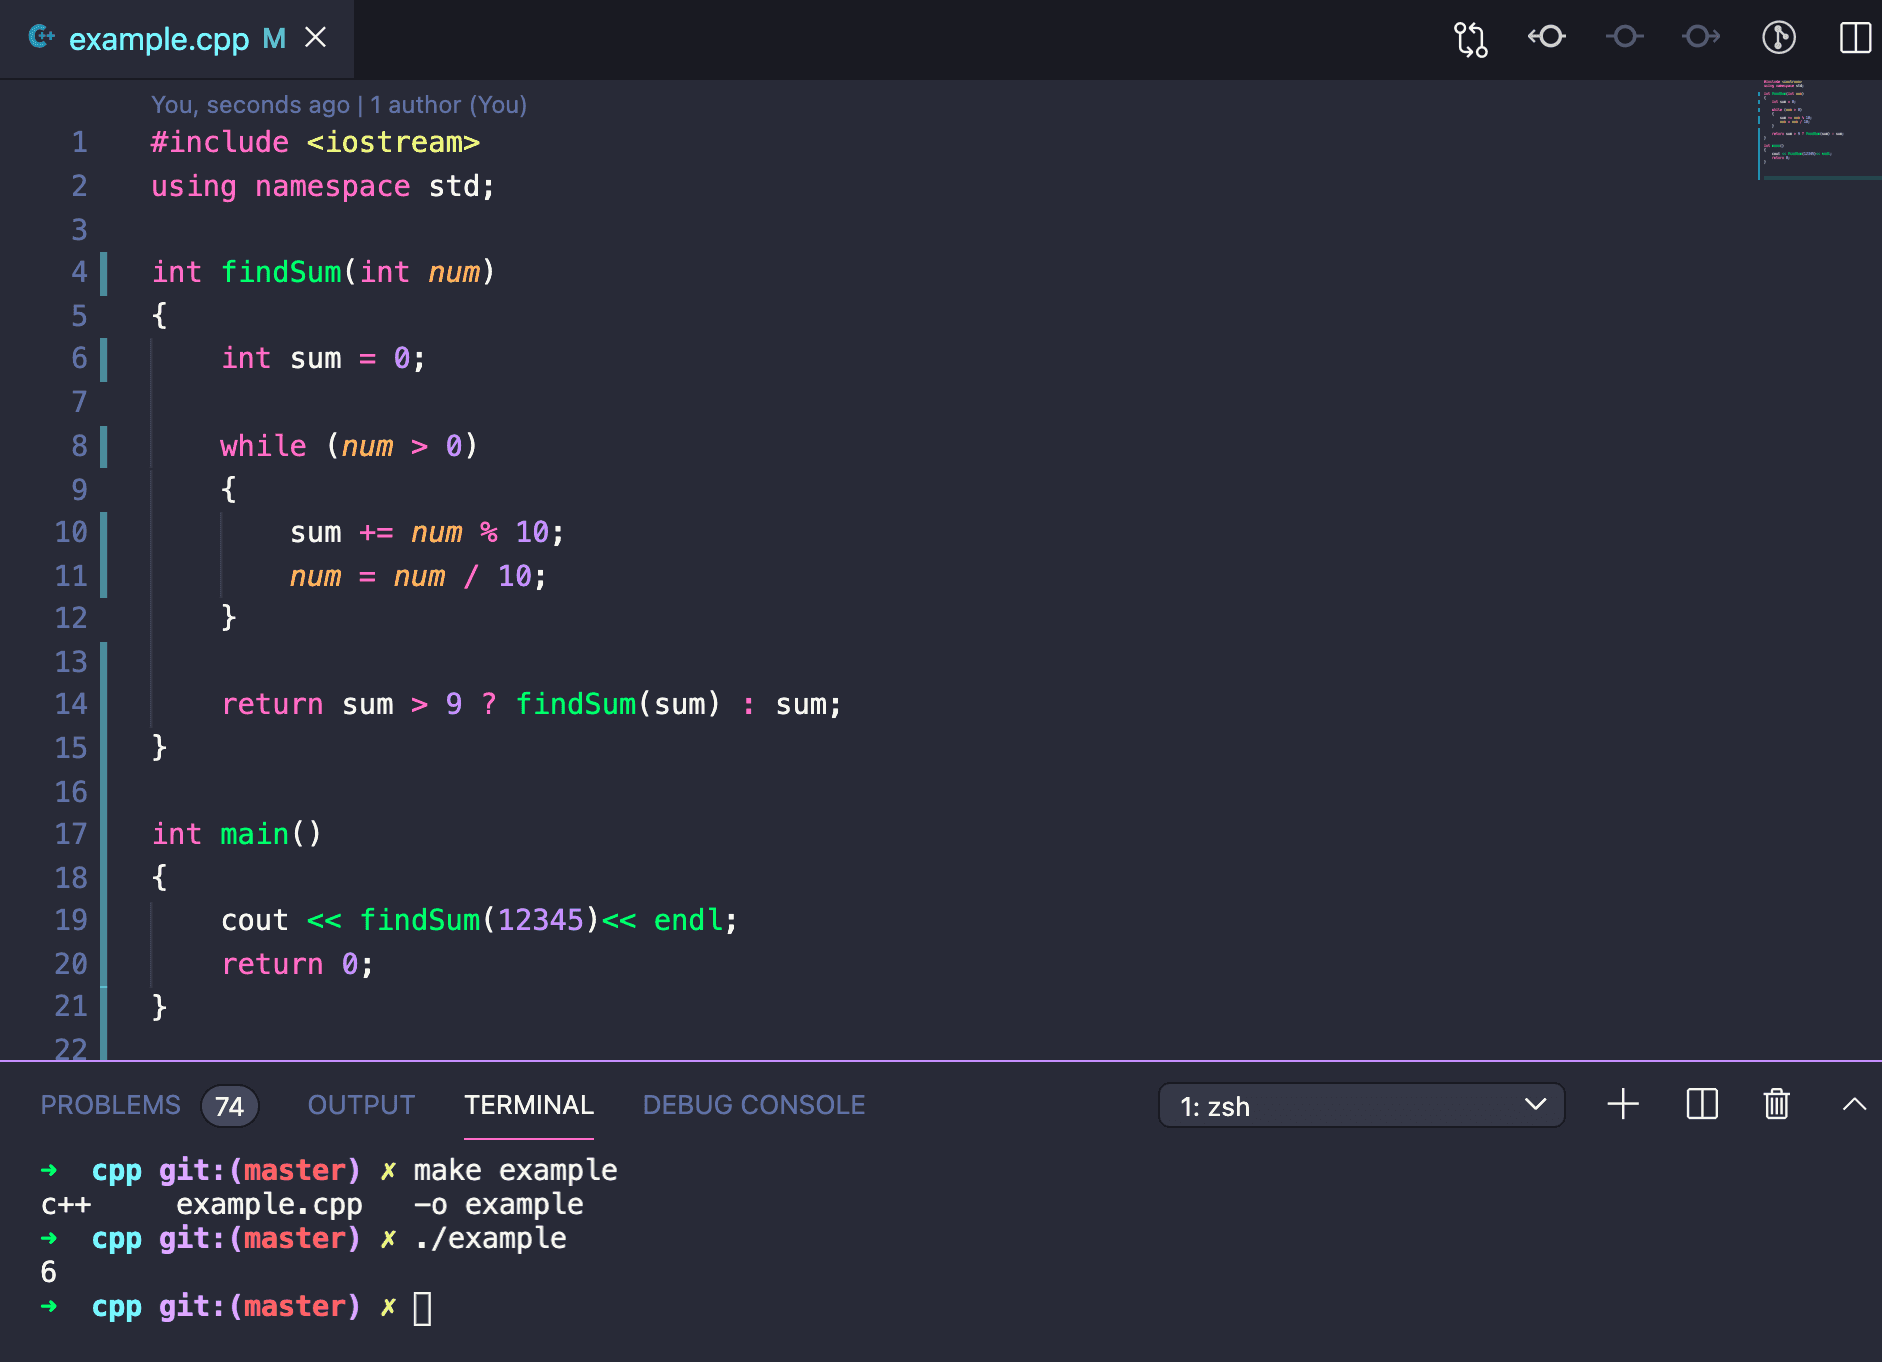Maximize the panel with the chevron-up icon
Screen dimensions: 1882x1362
coord(1854,1104)
